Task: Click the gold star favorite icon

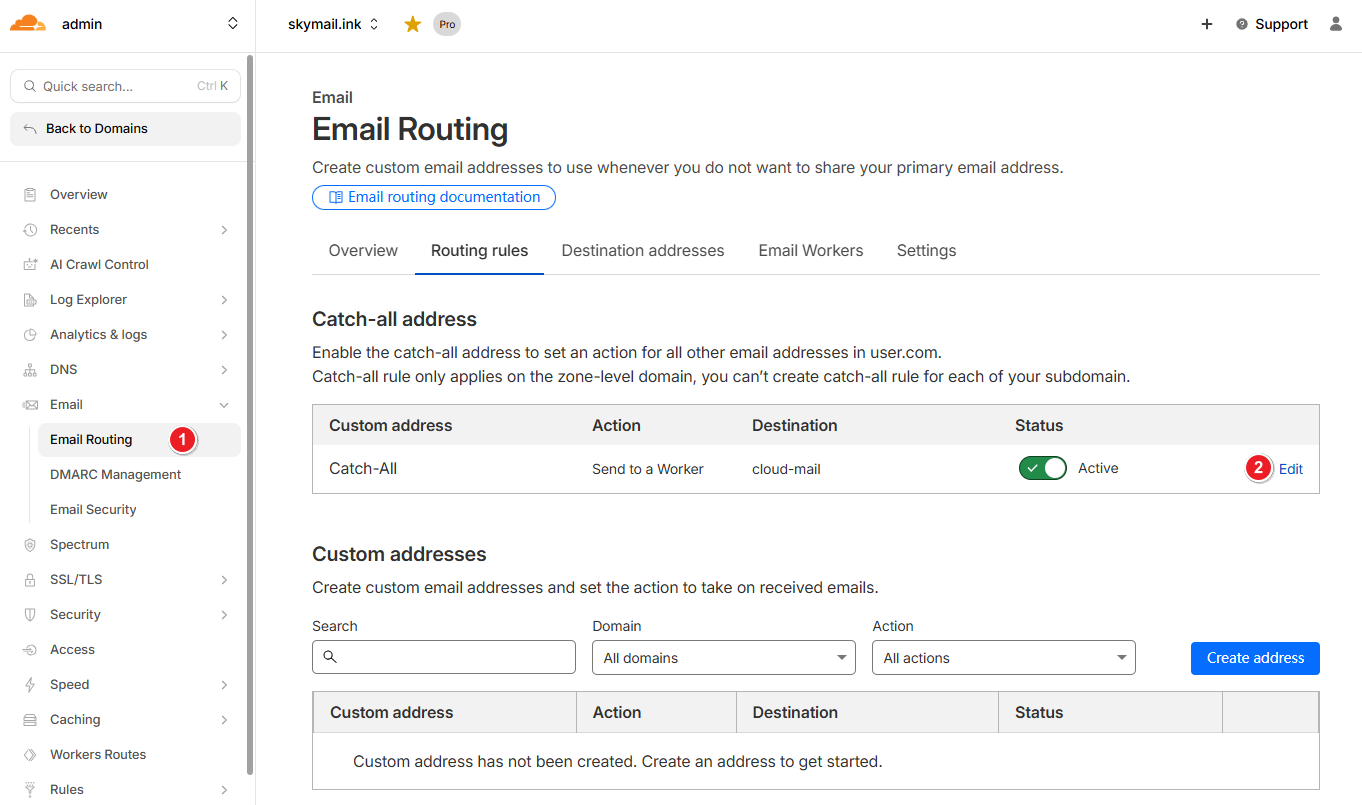Action: click(x=412, y=24)
